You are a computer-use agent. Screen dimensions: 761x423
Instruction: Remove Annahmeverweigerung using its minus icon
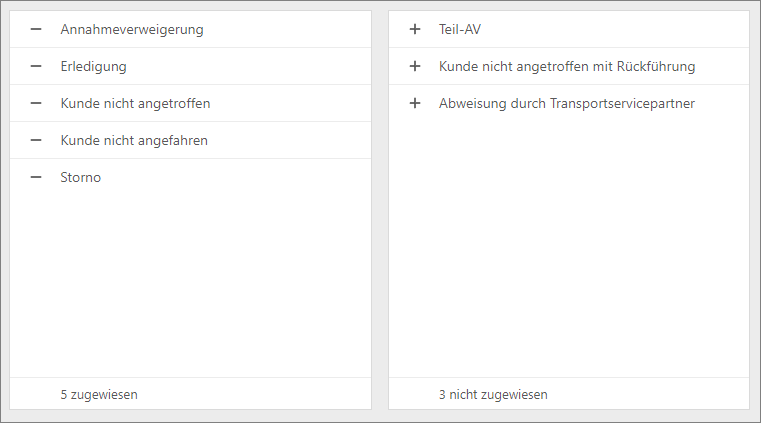coord(36,29)
